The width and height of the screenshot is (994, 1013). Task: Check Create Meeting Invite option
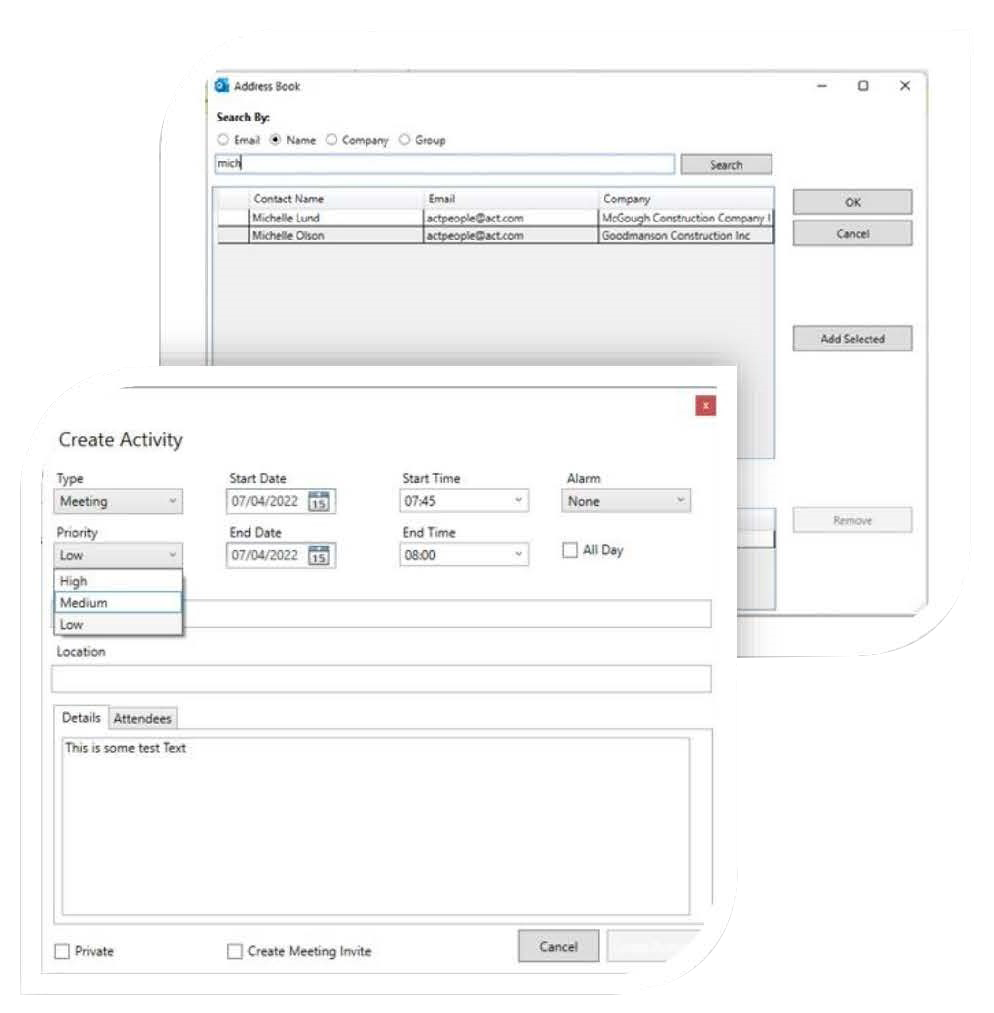click(x=235, y=951)
